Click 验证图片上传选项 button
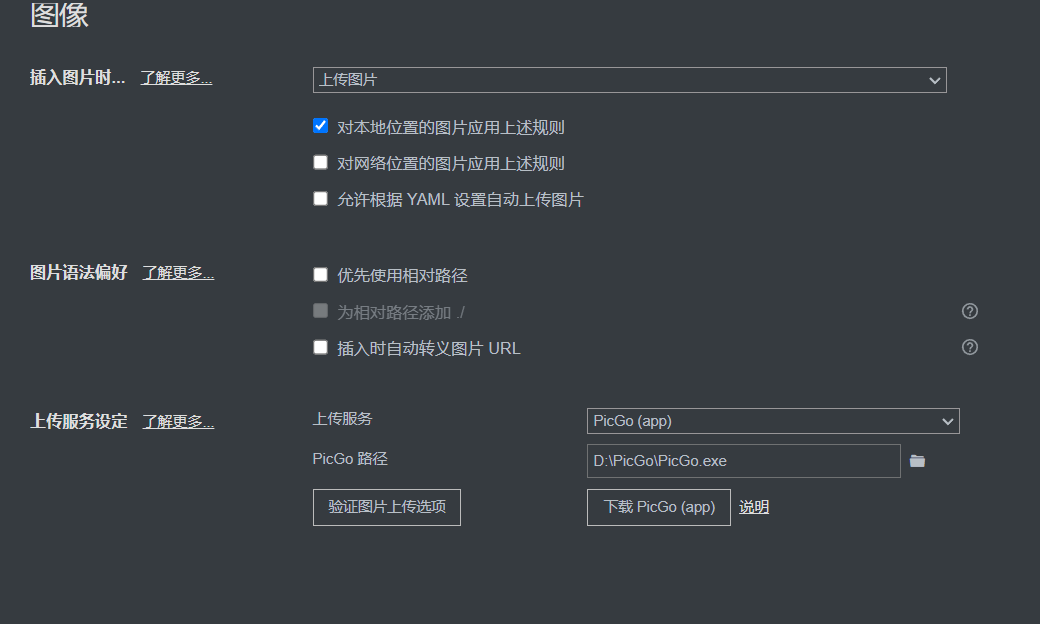This screenshot has height=624, width=1040. point(386,507)
